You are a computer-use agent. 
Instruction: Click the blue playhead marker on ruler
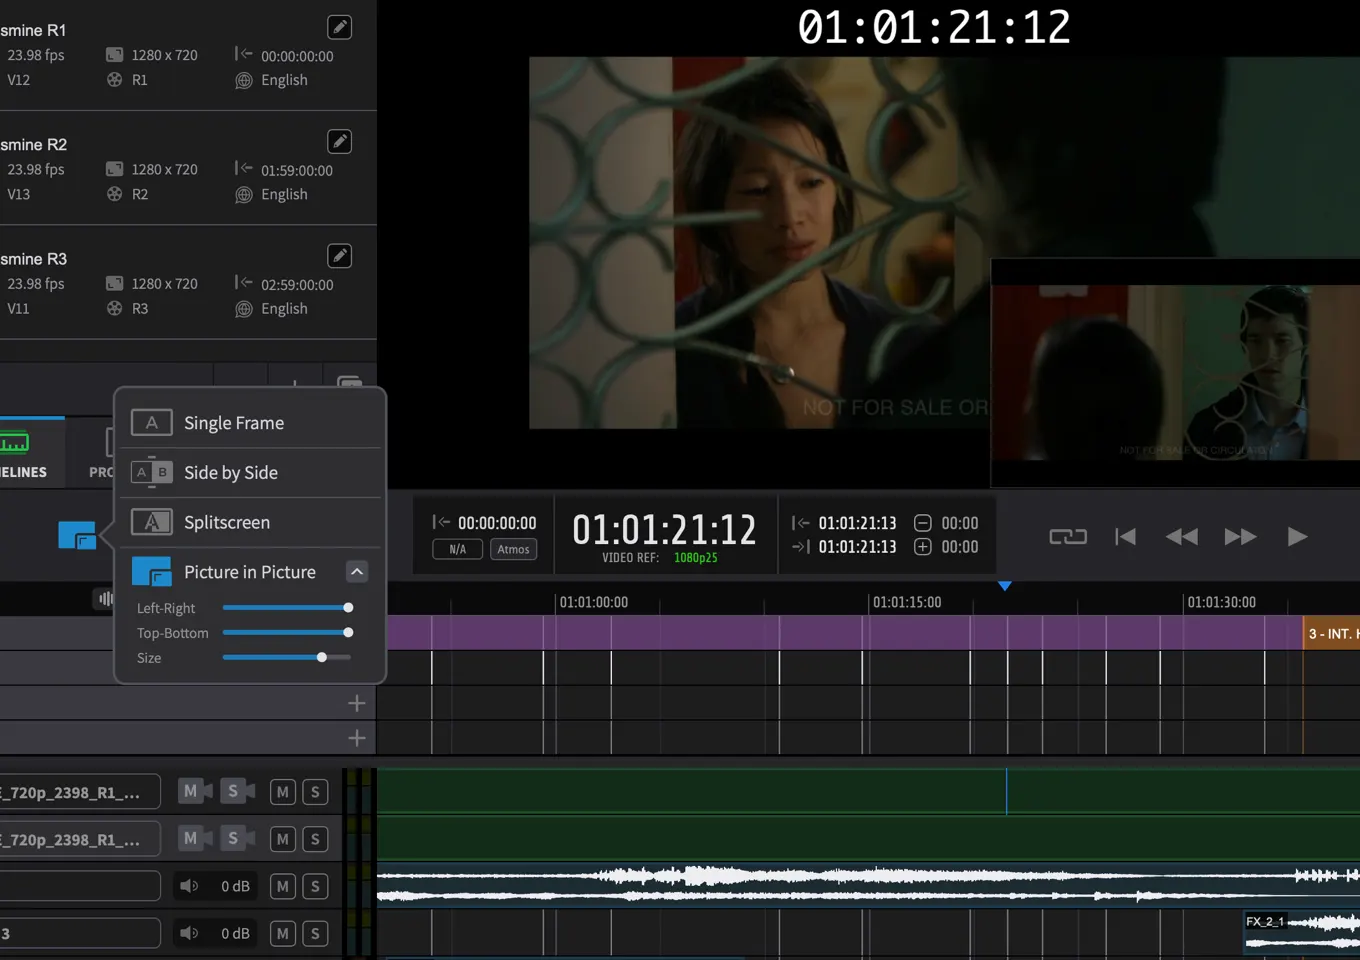(1005, 586)
